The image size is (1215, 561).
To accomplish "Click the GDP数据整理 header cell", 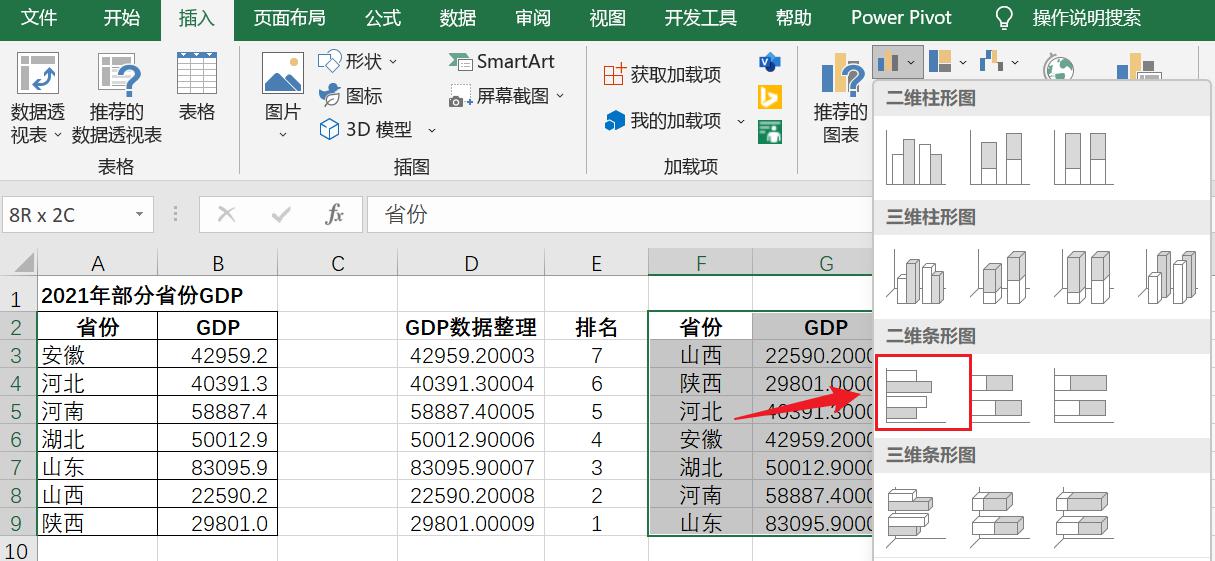I will (x=471, y=327).
